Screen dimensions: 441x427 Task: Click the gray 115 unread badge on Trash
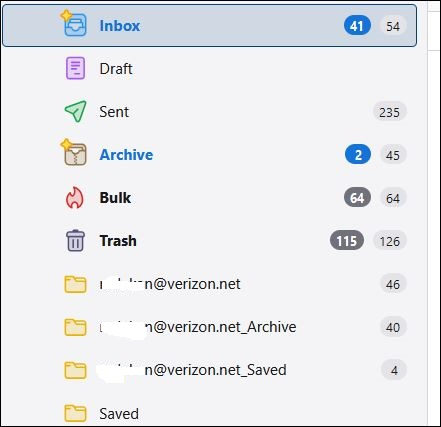click(347, 241)
